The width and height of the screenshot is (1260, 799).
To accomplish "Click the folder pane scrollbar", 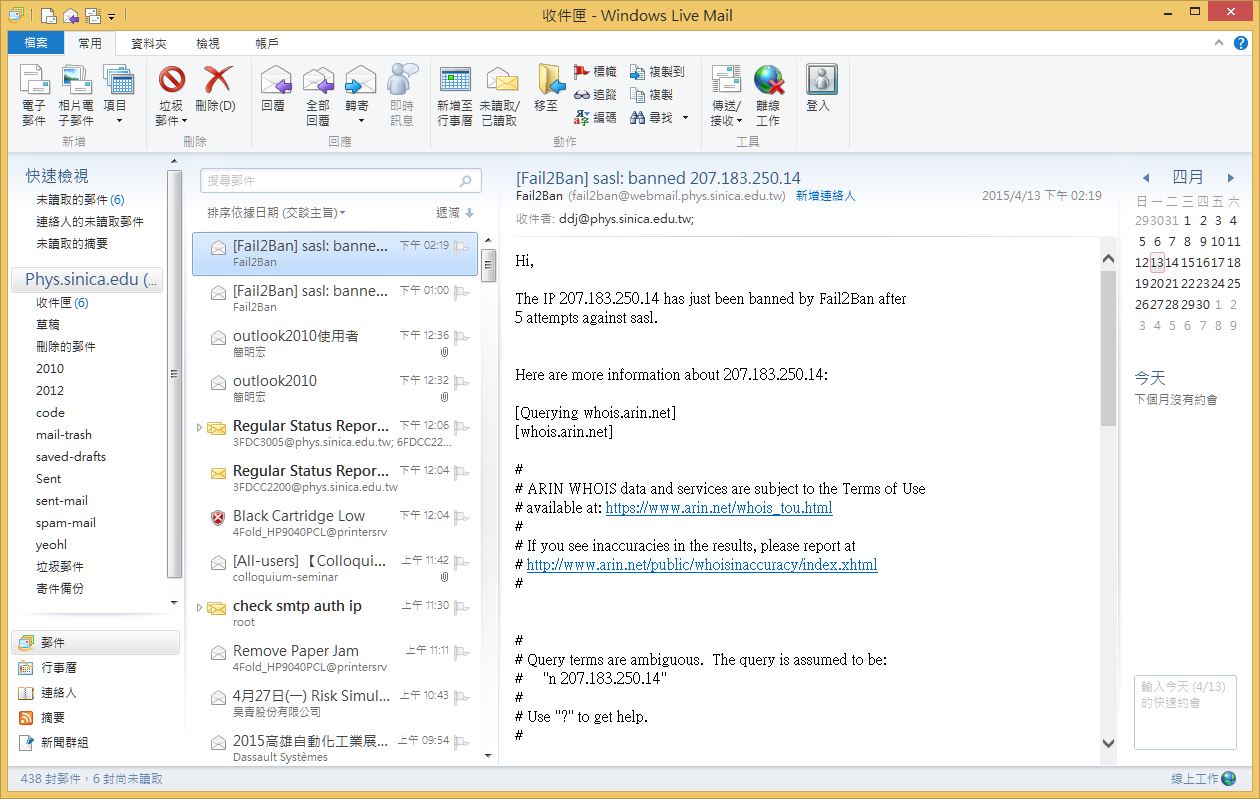I will pyautogui.click(x=174, y=374).
